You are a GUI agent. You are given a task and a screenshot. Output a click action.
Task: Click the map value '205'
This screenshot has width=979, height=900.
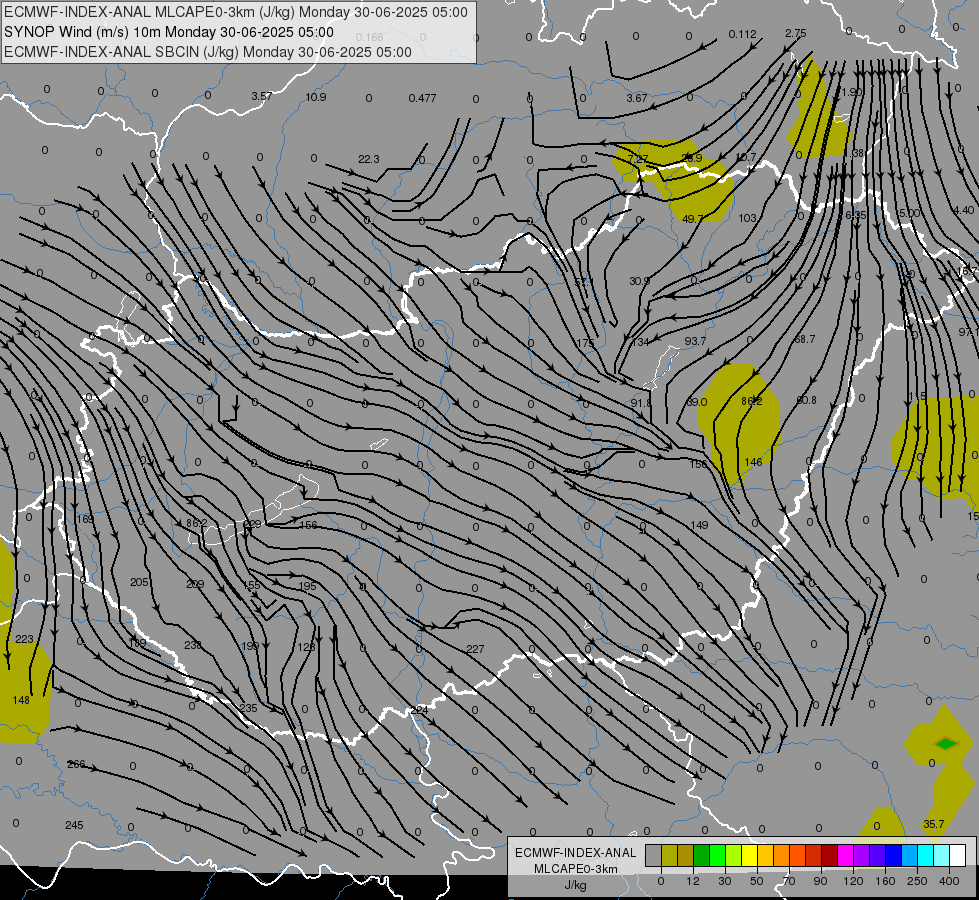coord(139,582)
